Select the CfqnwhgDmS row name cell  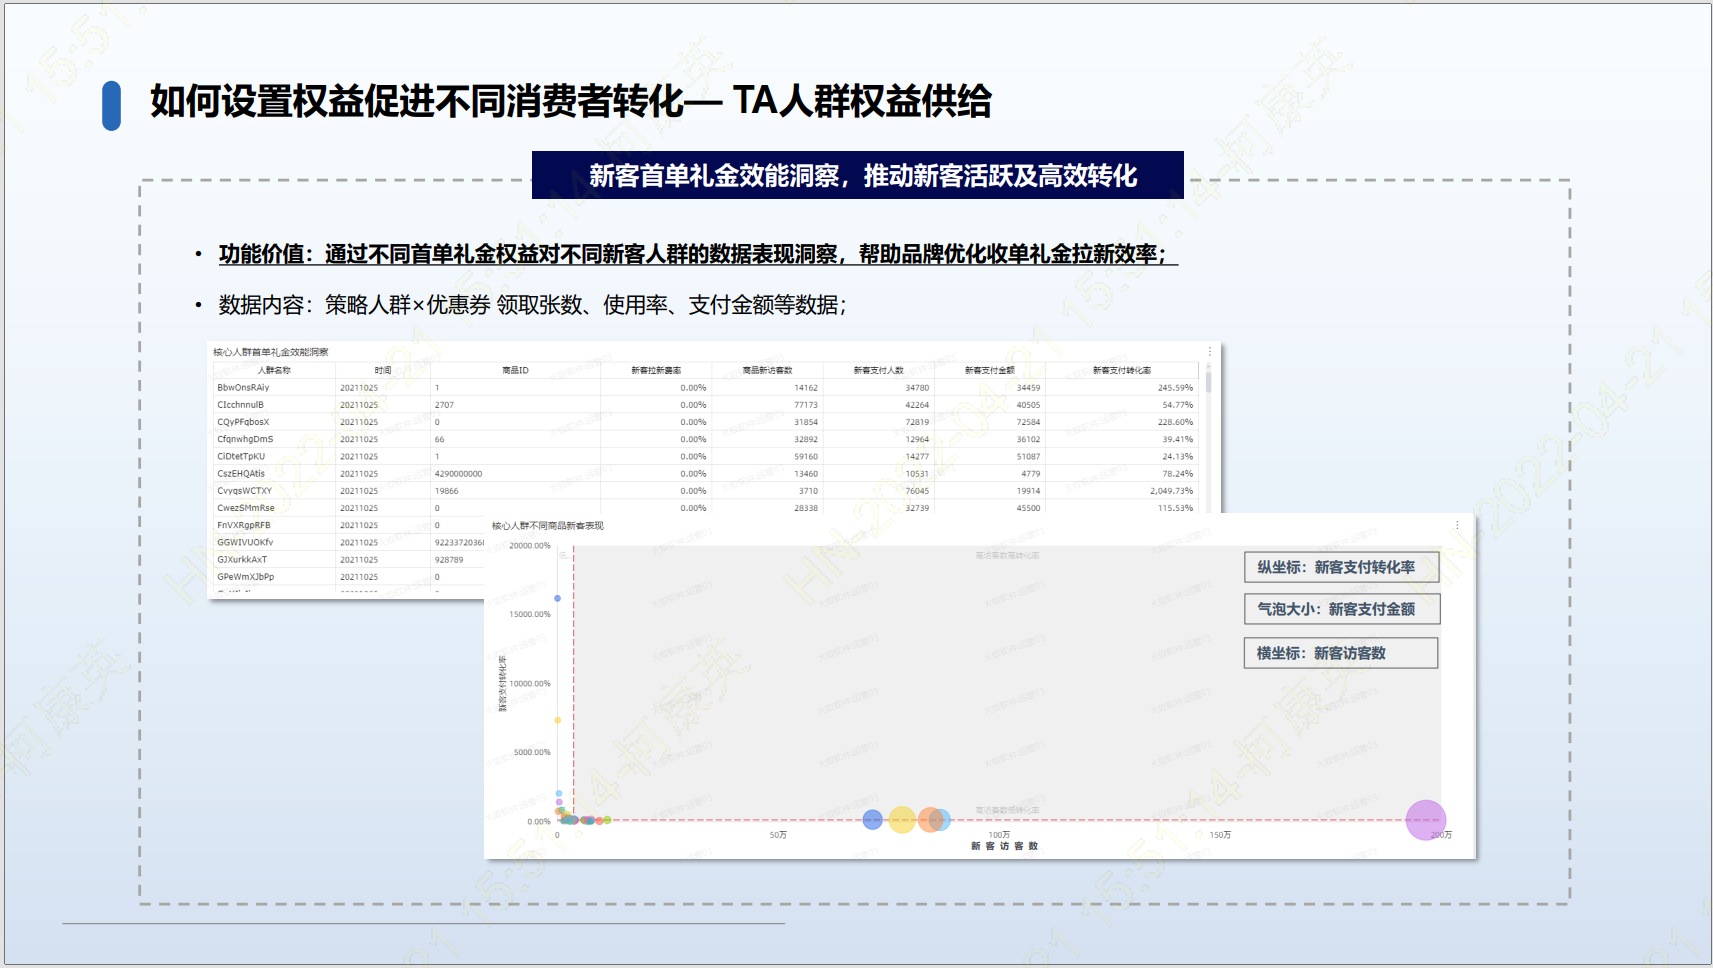pyautogui.click(x=245, y=439)
